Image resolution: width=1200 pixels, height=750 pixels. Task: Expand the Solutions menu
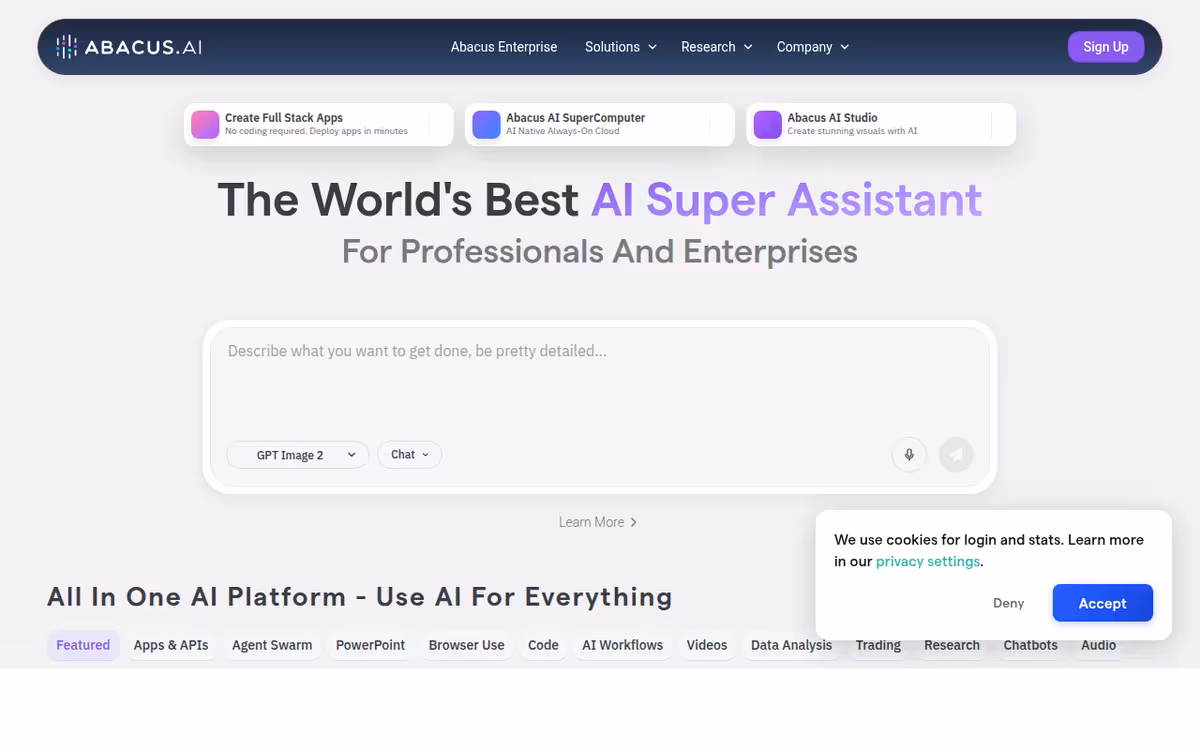[621, 47]
